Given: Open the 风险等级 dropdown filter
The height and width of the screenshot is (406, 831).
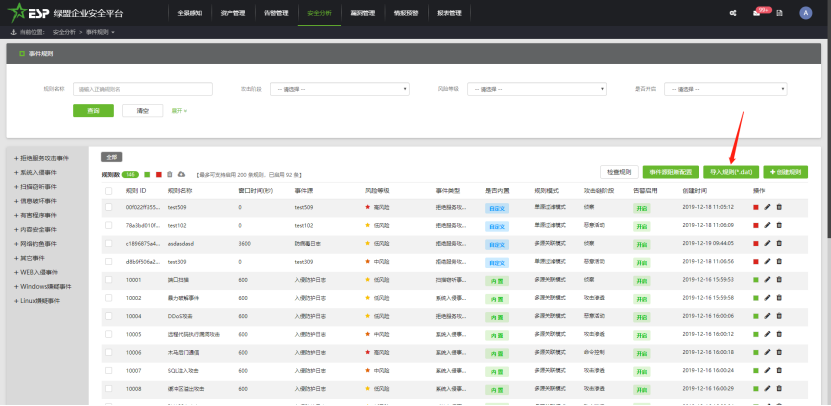Looking at the screenshot, I should click(537, 89).
